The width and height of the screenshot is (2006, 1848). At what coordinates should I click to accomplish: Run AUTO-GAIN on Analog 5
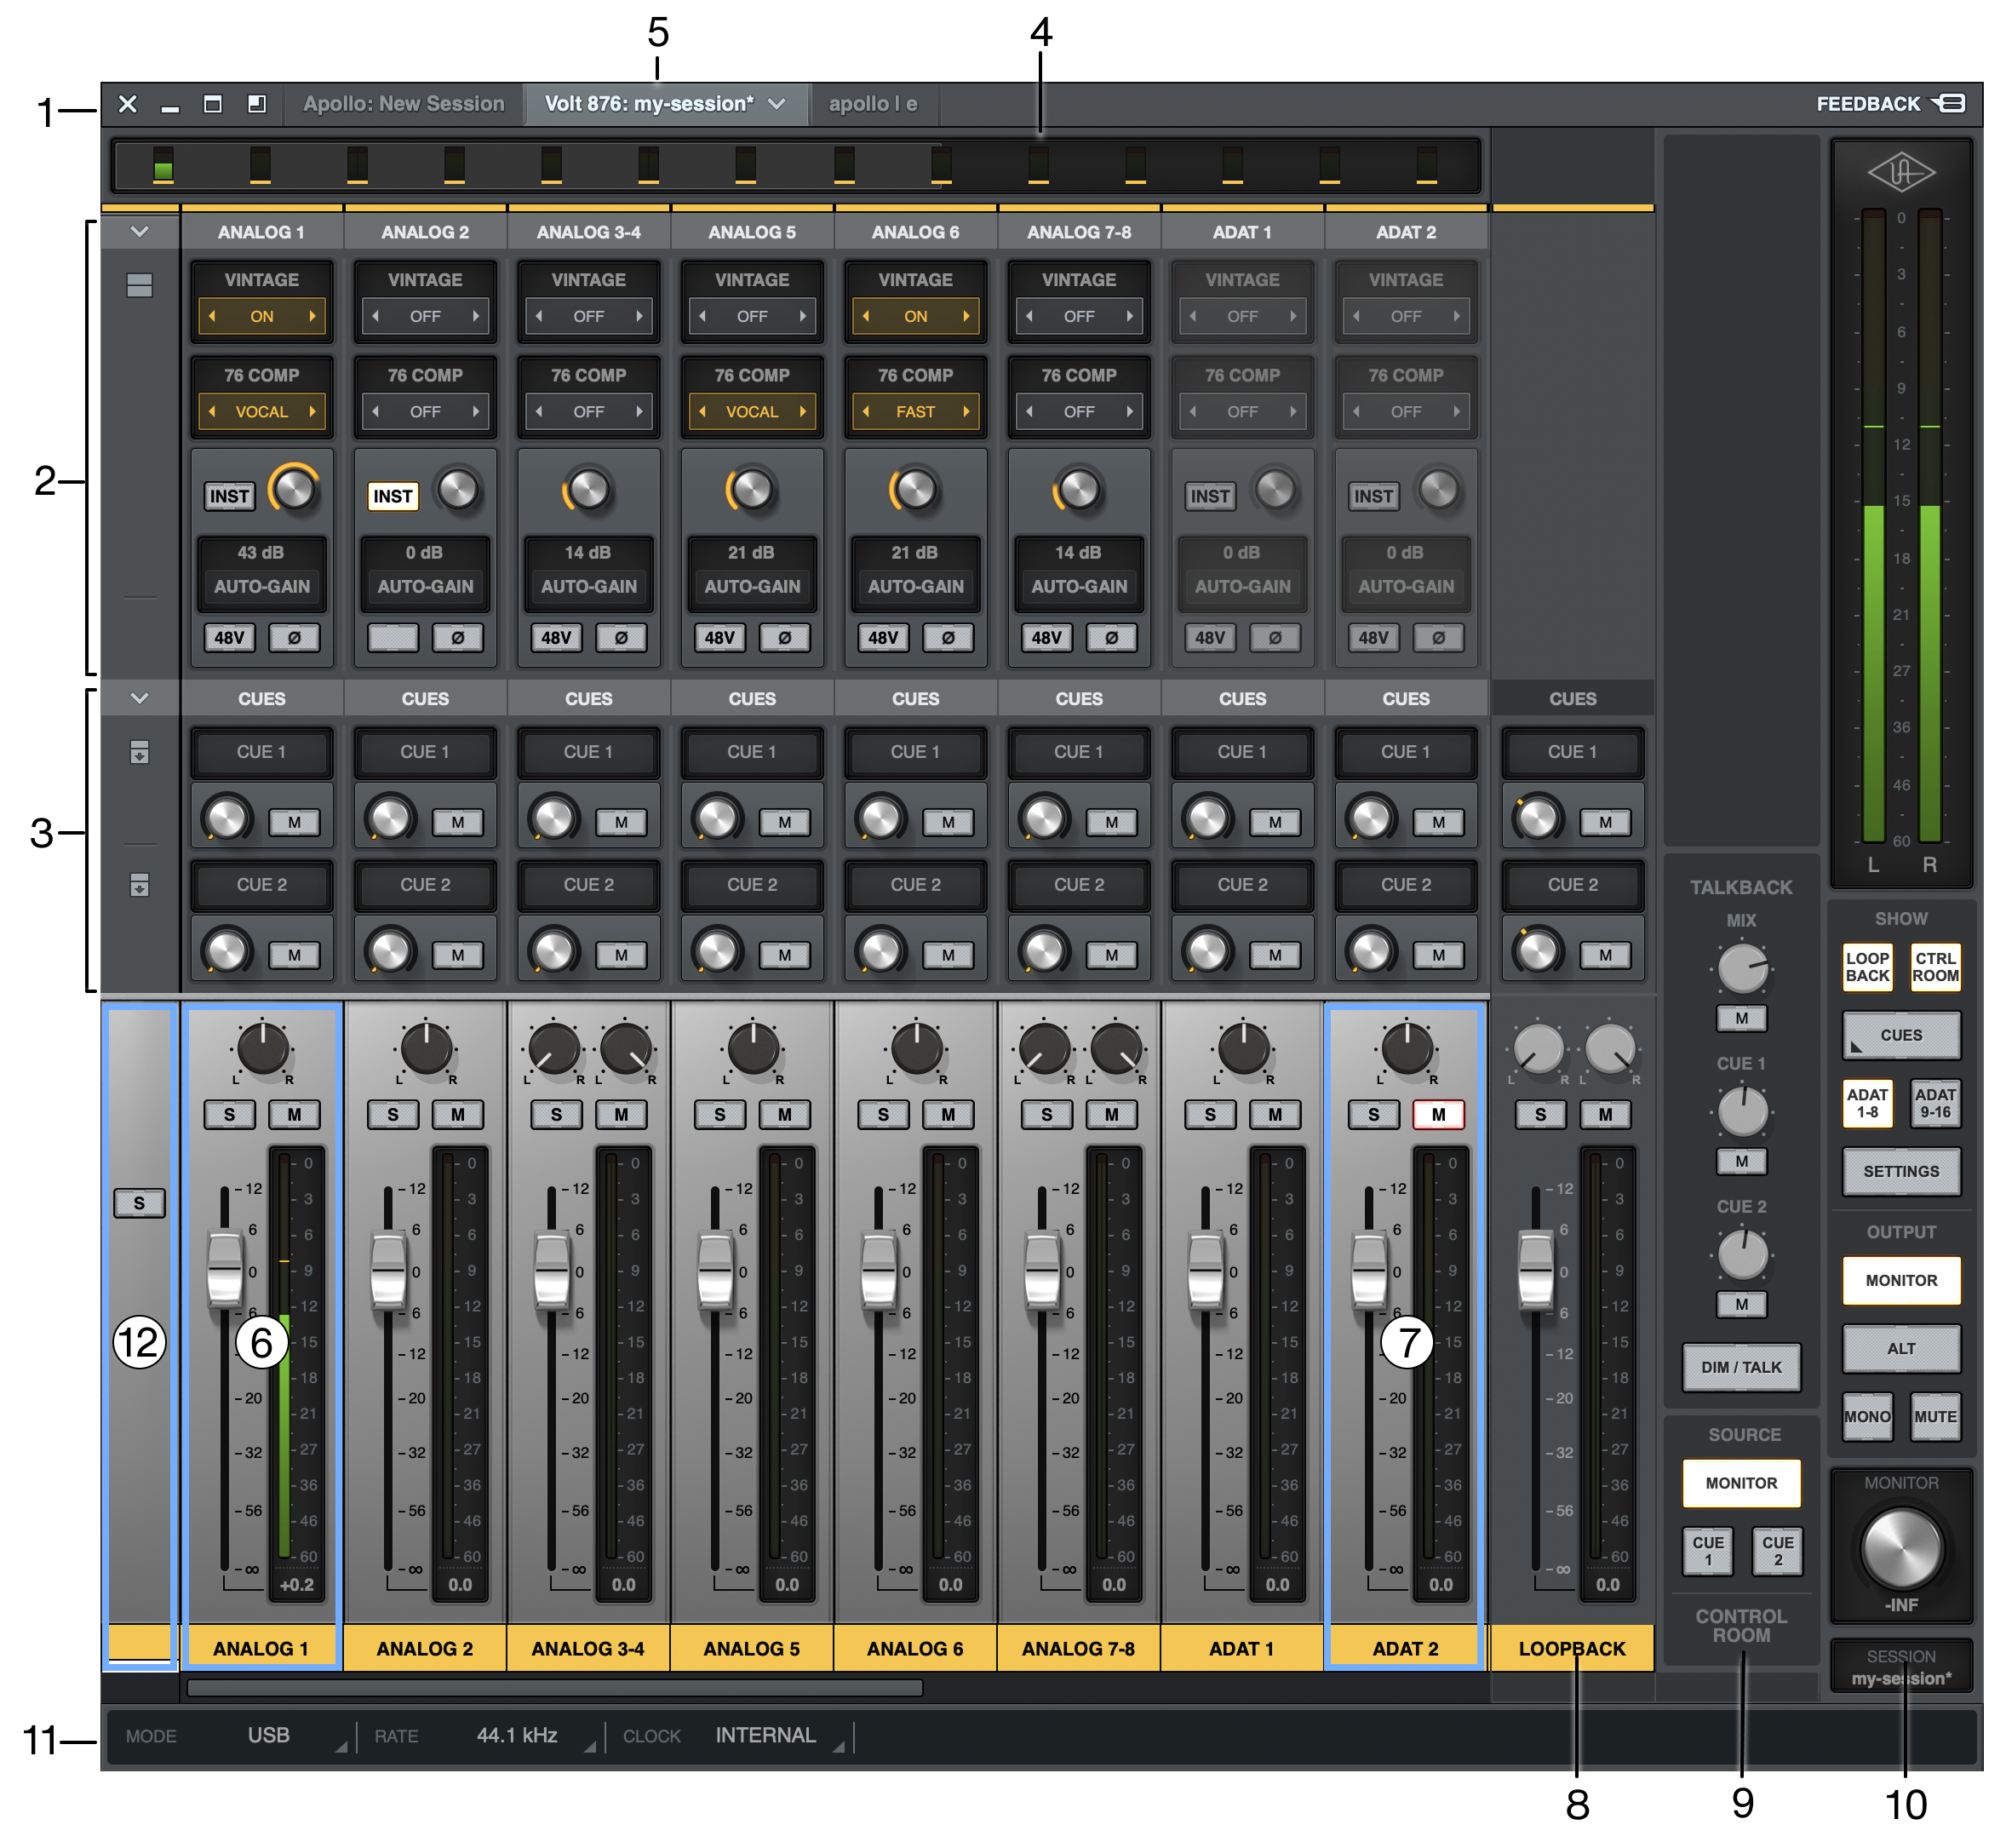point(752,586)
